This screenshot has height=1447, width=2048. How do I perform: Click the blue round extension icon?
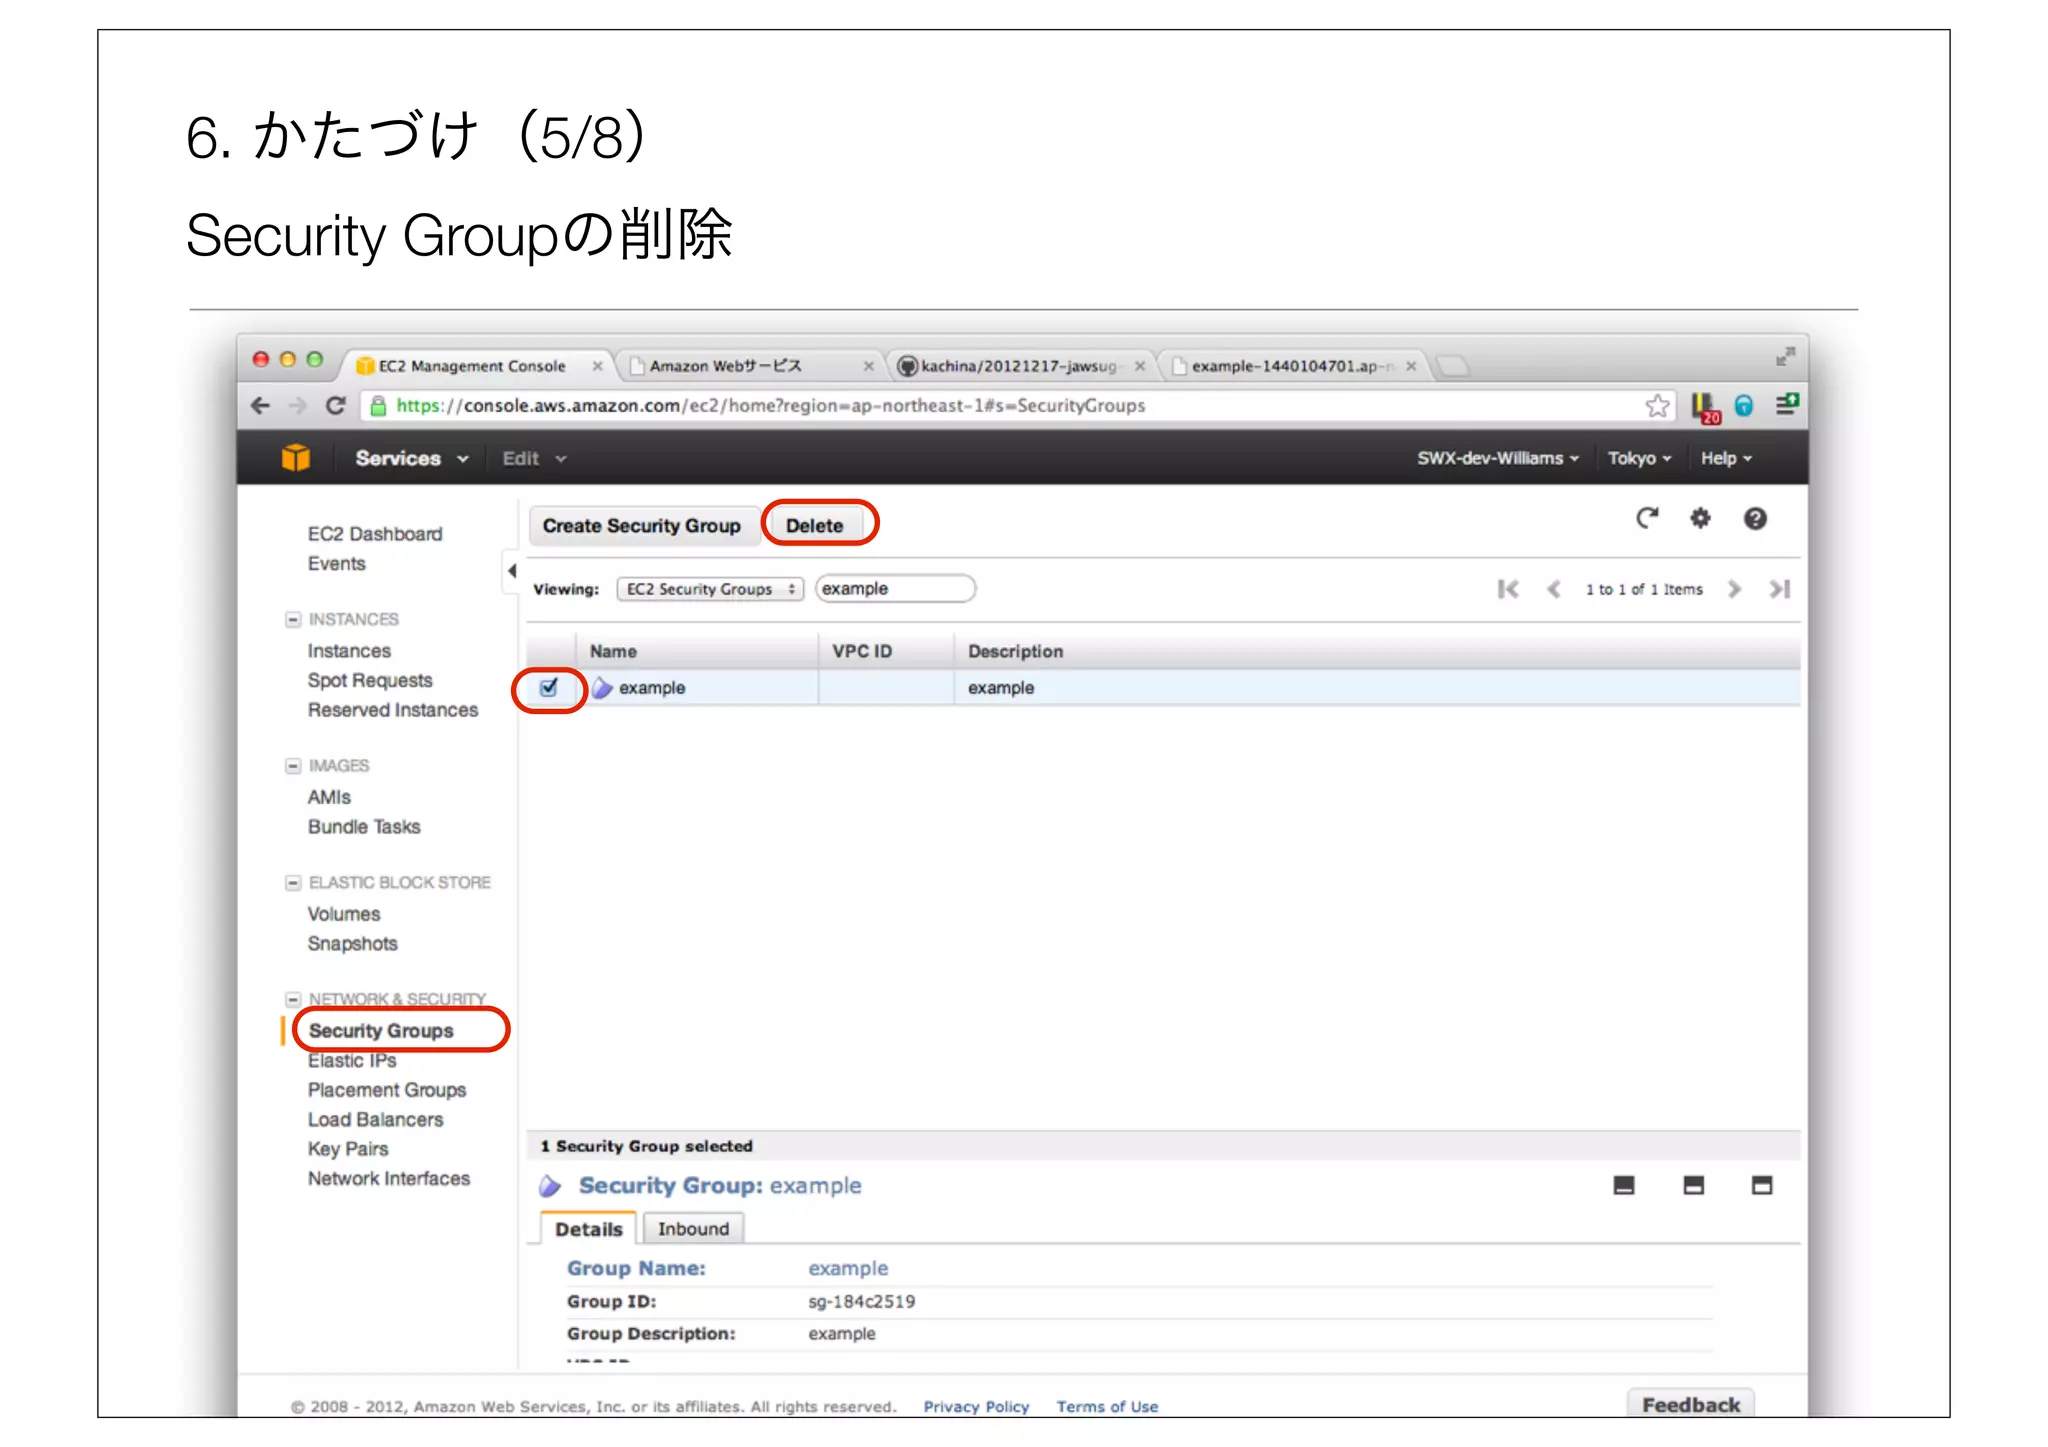pos(1744,405)
